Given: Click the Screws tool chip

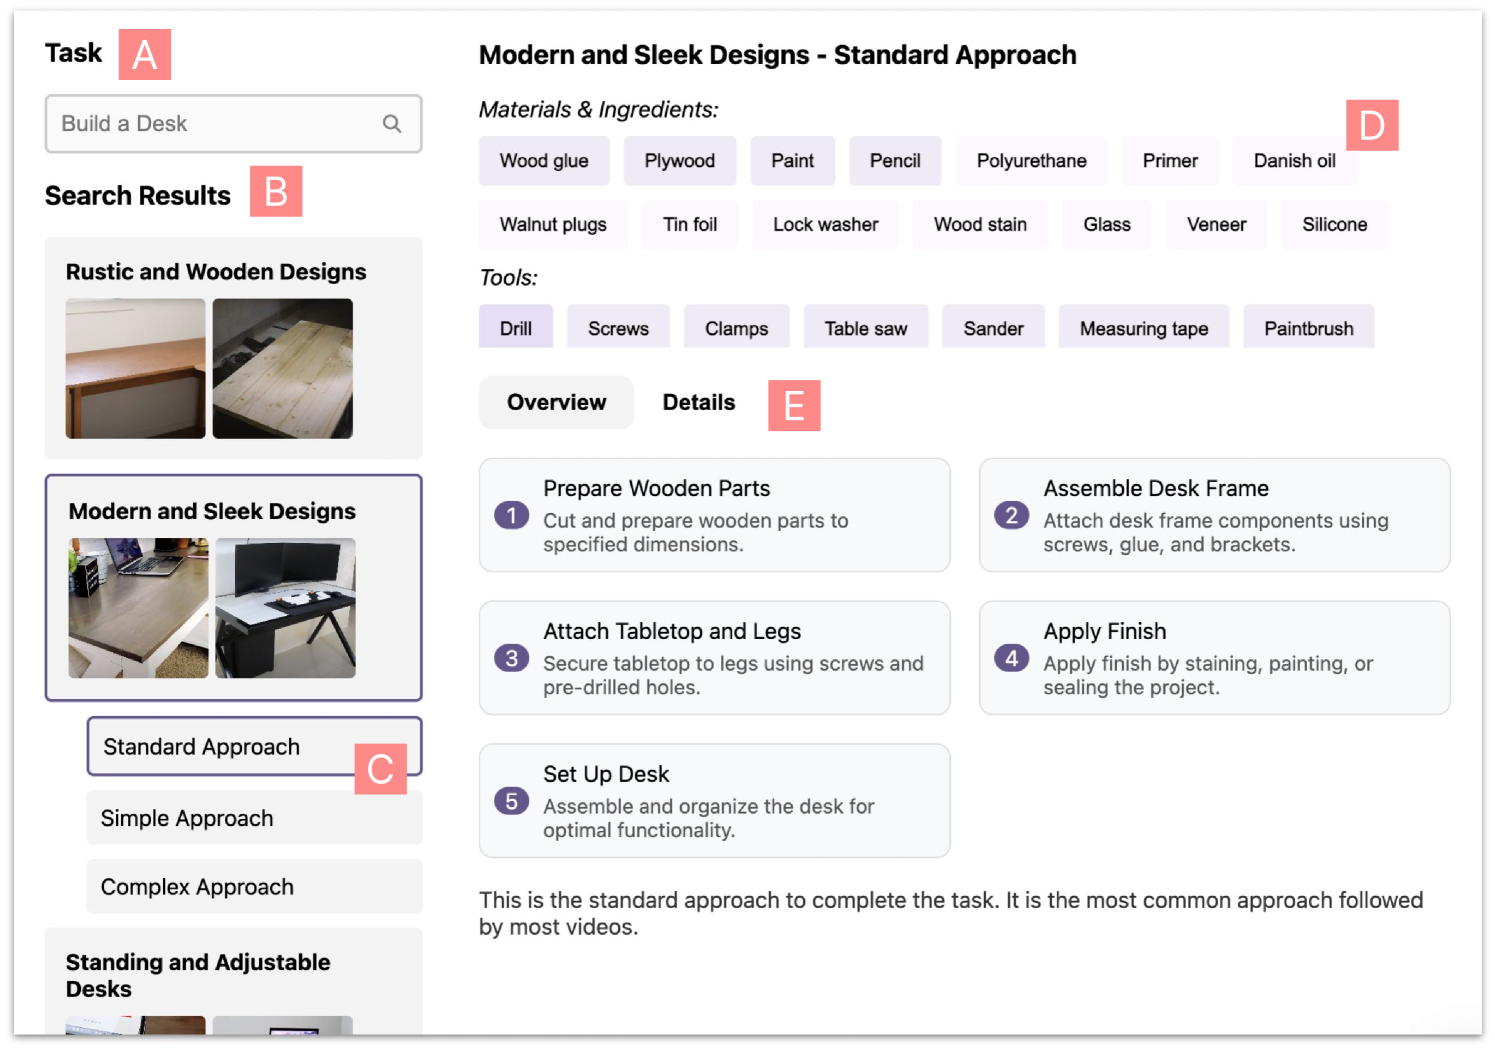Looking at the screenshot, I should point(618,328).
